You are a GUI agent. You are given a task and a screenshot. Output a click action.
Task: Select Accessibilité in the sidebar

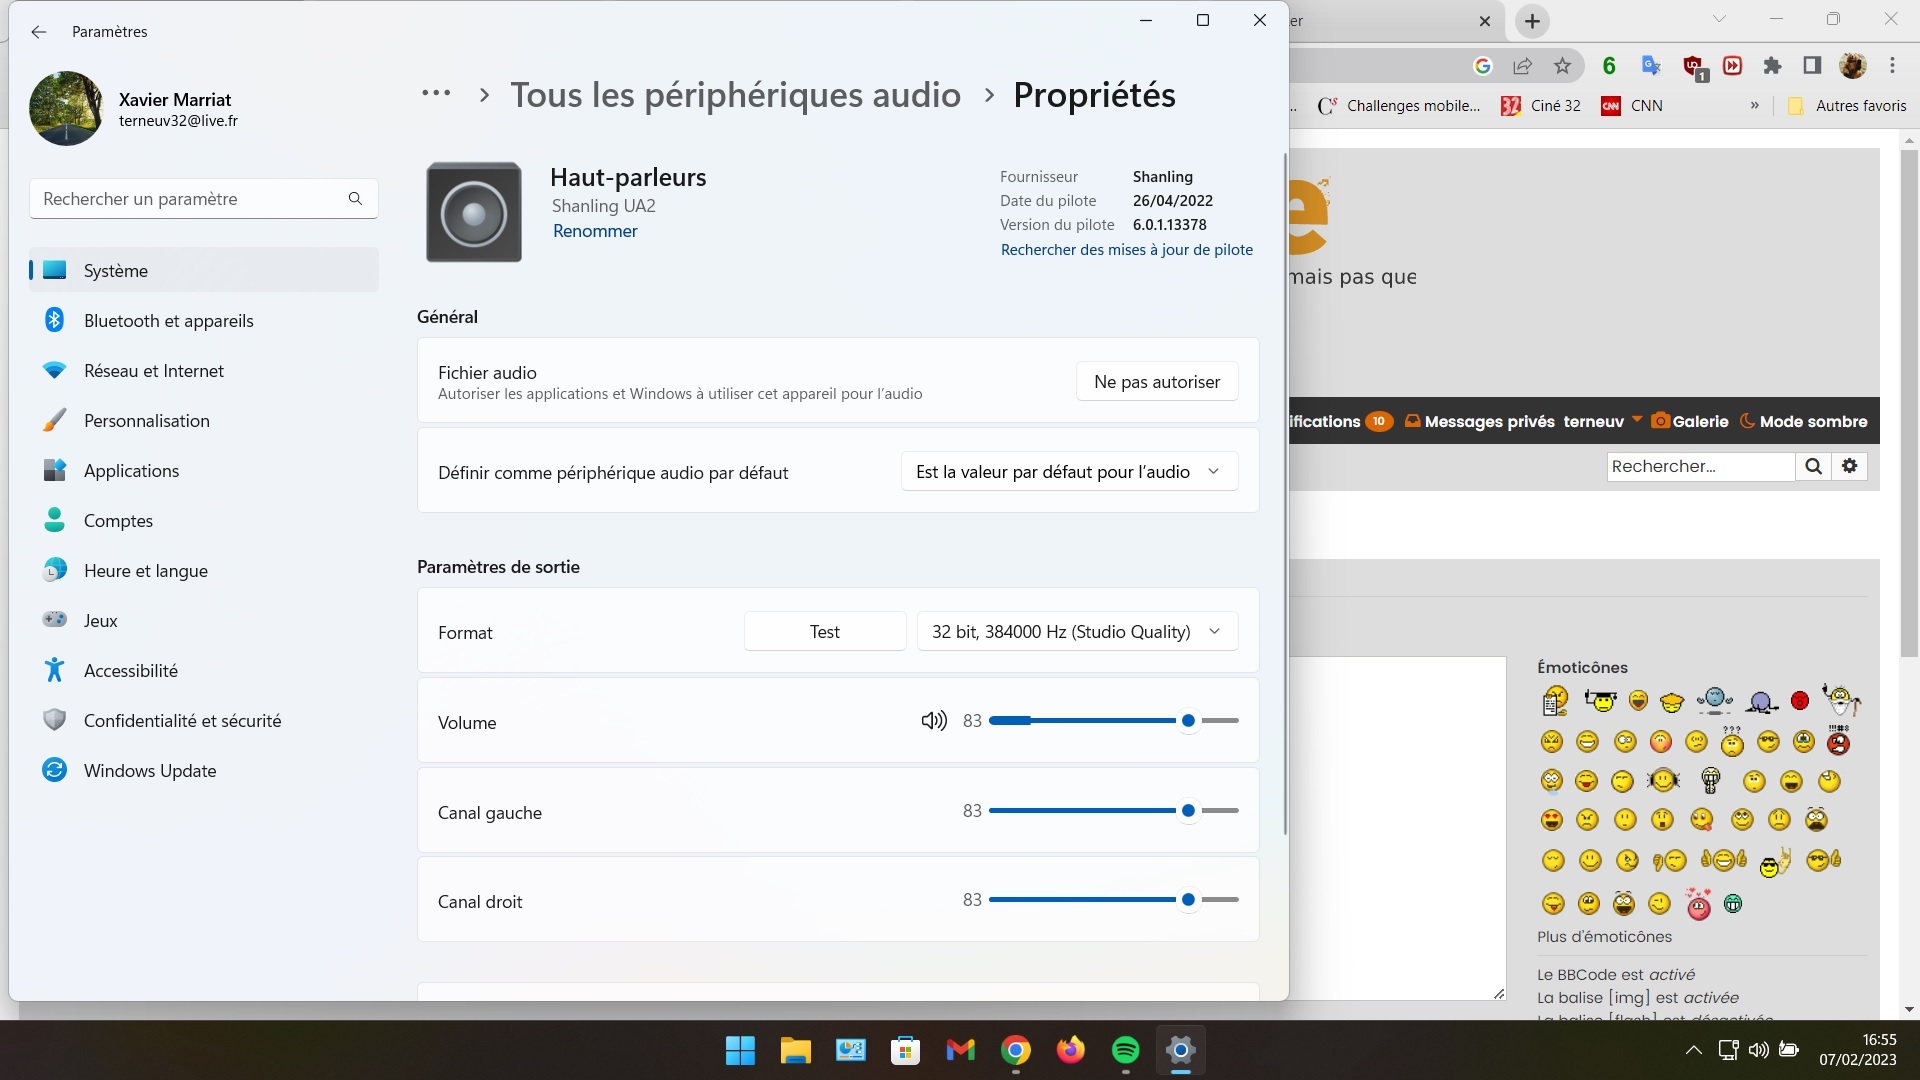coord(131,671)
